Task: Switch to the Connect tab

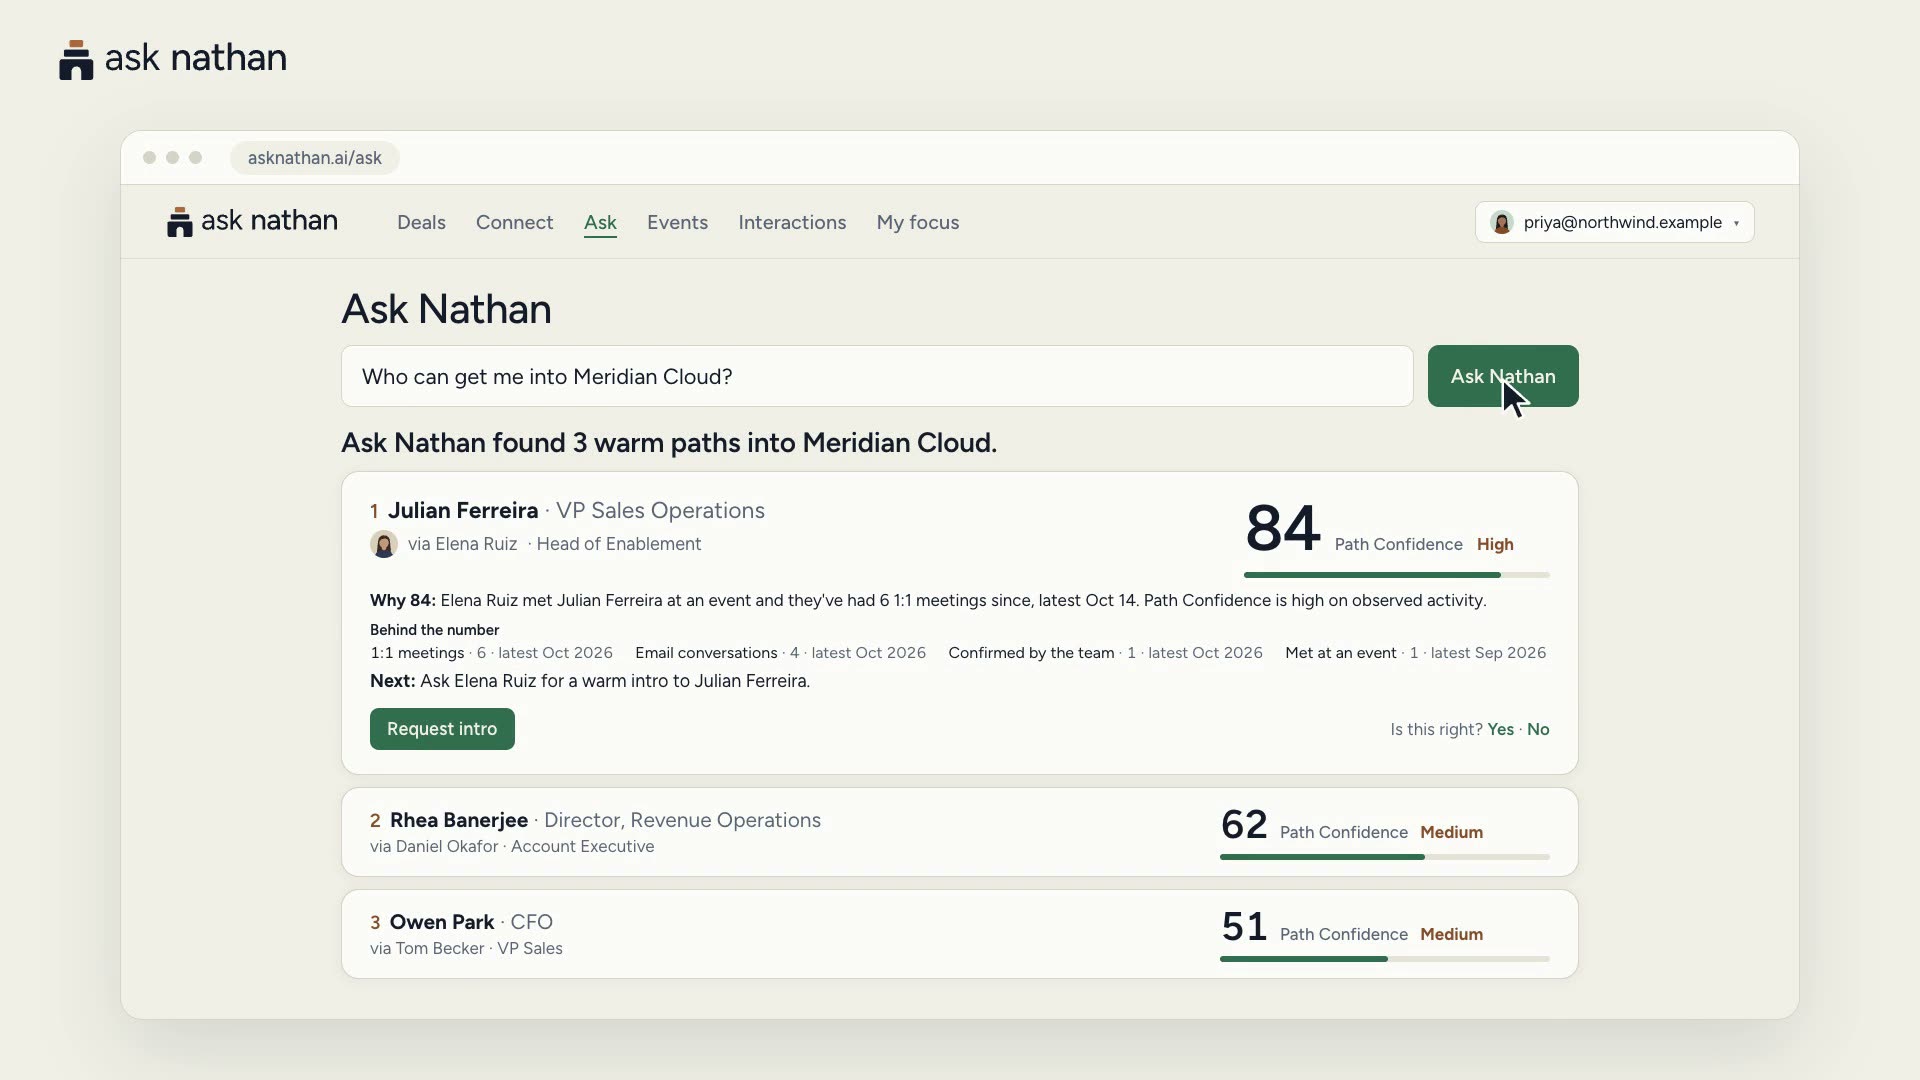Action: [514, 222]
